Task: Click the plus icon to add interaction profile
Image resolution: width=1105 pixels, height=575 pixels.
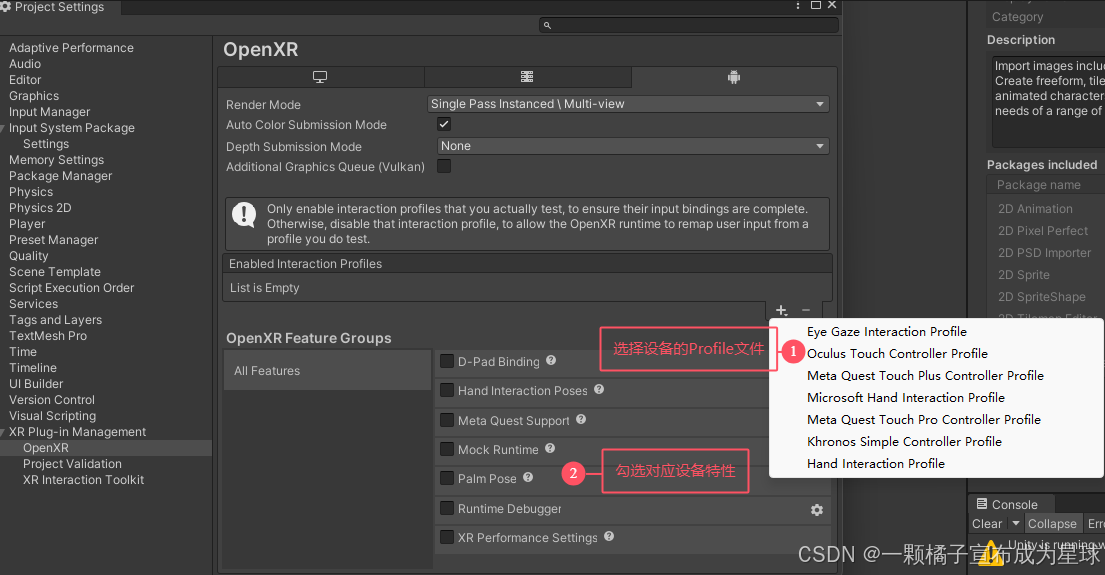Action: [x=781, y=310]
